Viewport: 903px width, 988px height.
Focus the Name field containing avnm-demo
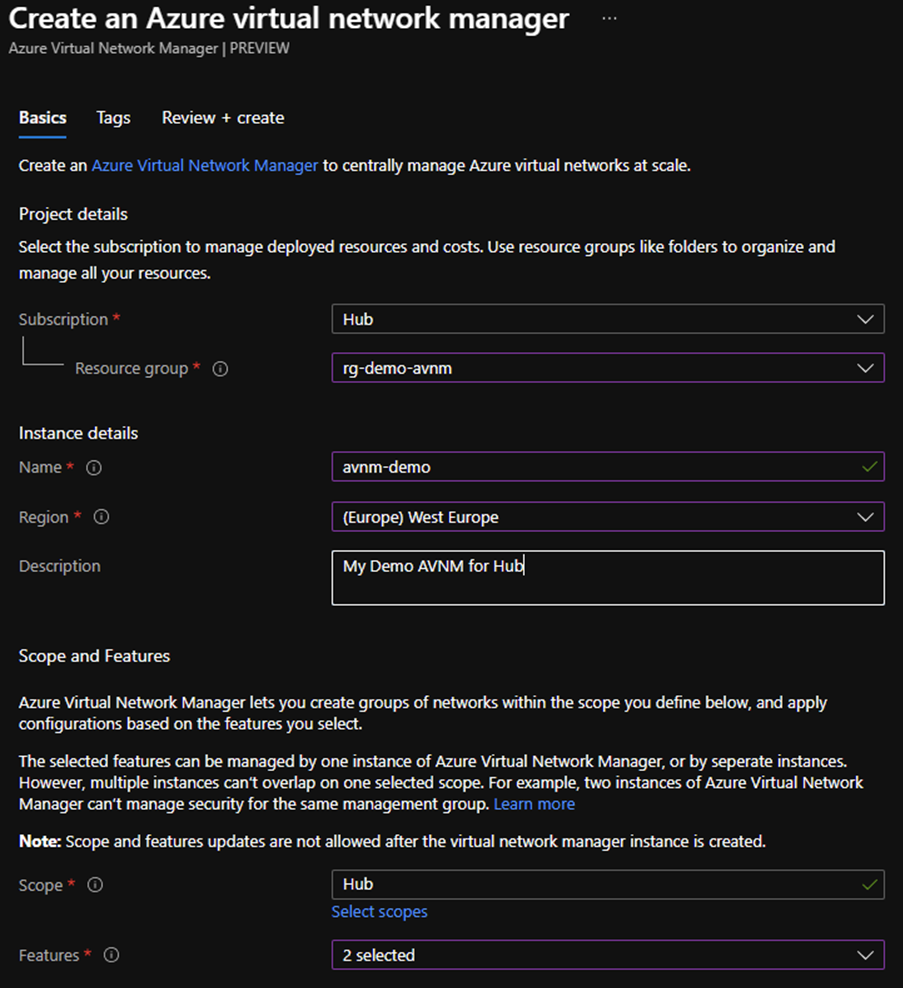pyautogui.click(x=608, y=467)
